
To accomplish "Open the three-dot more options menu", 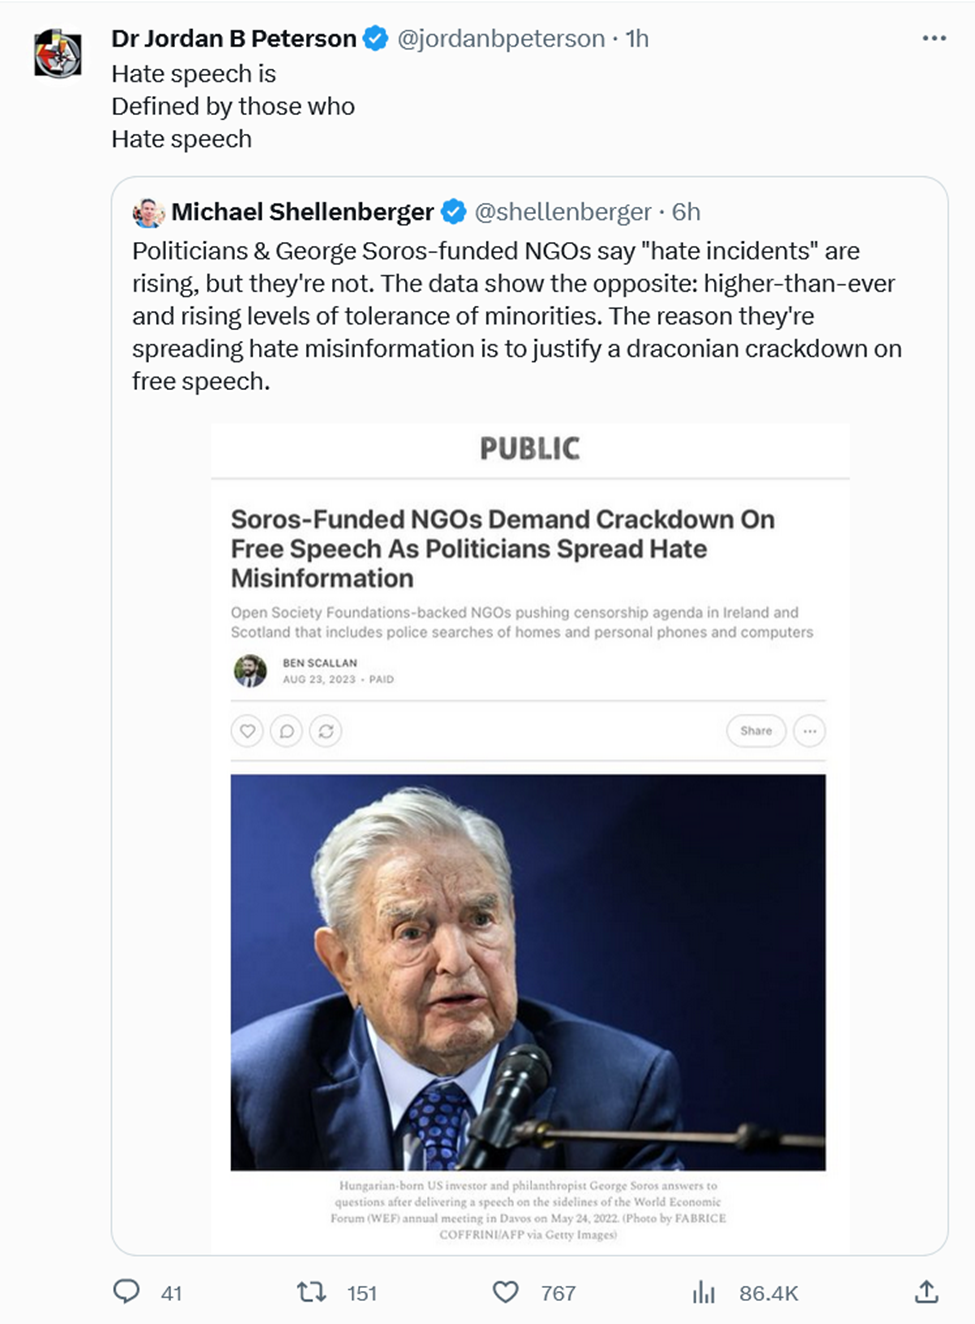I will point(934,38).
